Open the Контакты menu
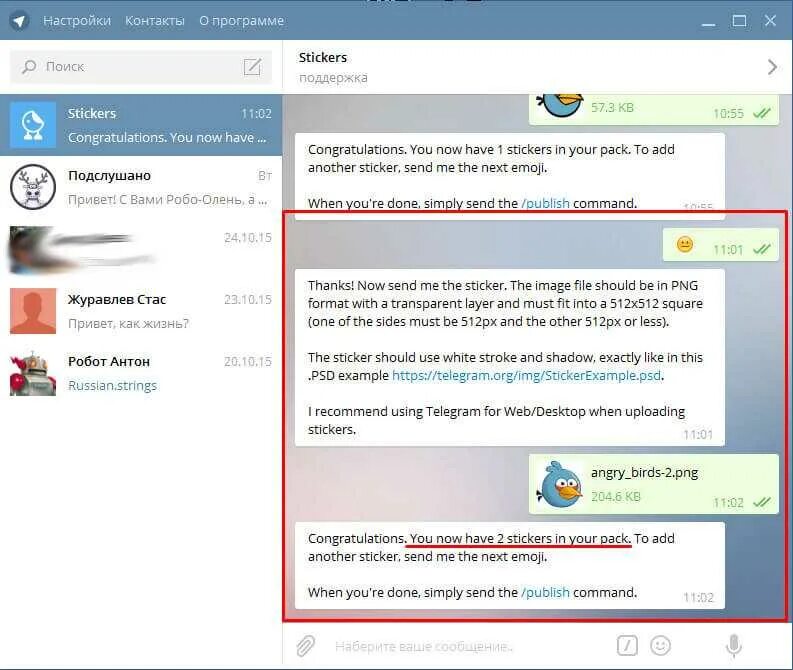The image size is (793, 670). point(155,21)
